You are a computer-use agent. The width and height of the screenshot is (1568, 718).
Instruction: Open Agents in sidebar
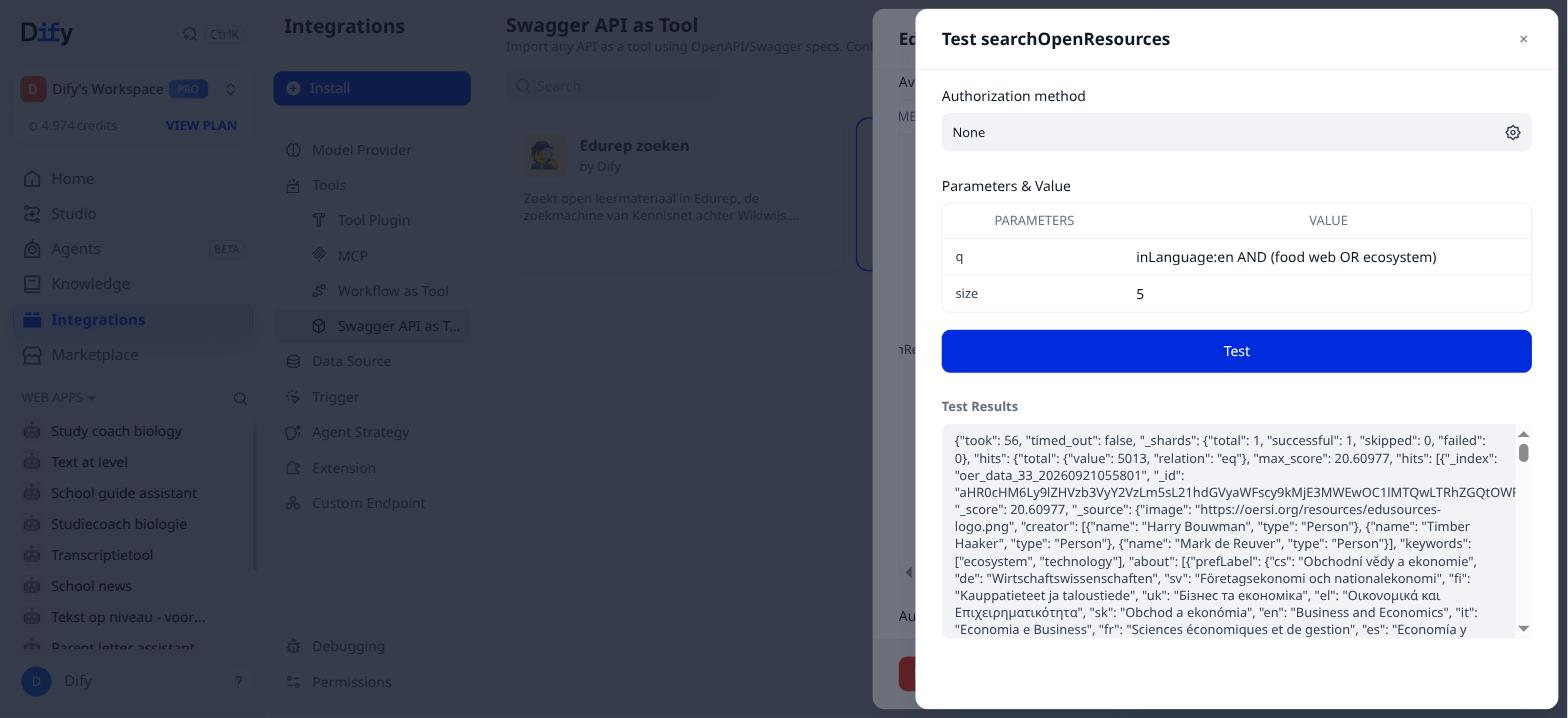(132, 249)
